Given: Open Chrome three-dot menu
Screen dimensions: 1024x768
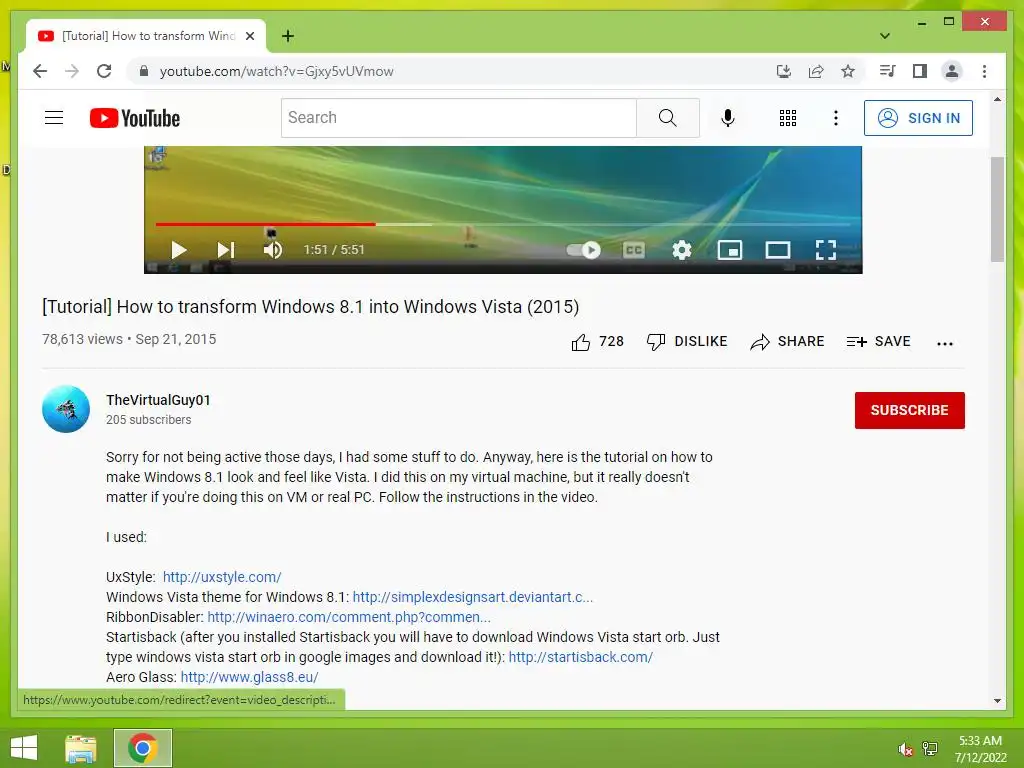Looking at the screenshot, I should [x=984, y=71].
